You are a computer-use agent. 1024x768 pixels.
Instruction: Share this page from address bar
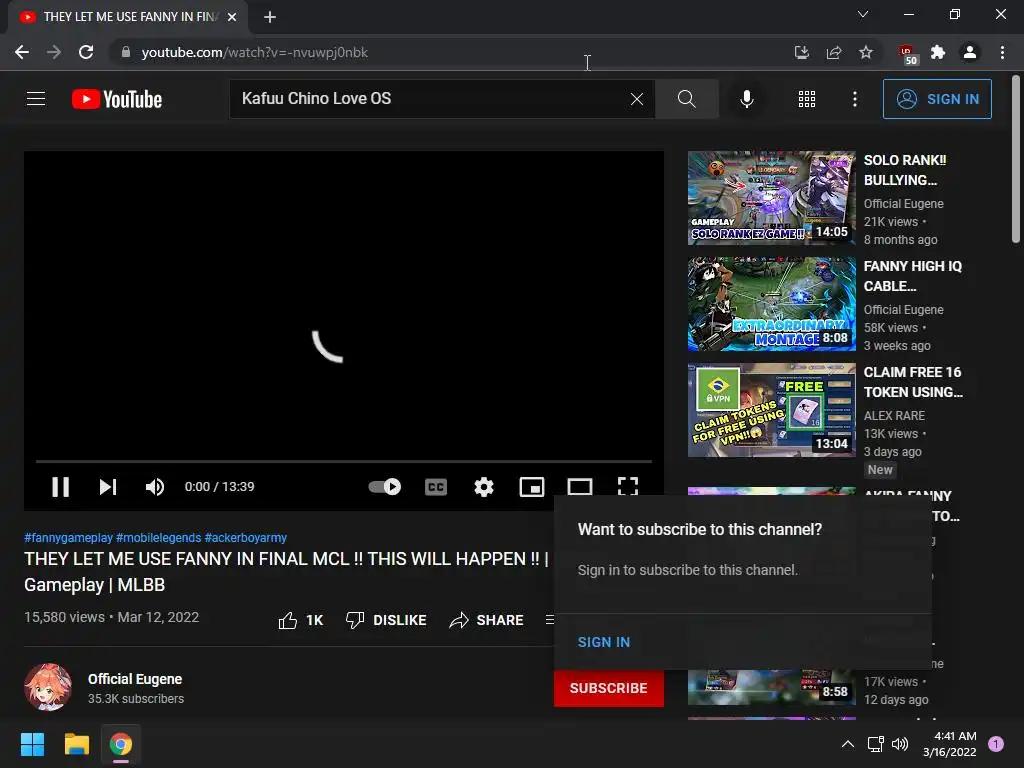tap(833, 52)
